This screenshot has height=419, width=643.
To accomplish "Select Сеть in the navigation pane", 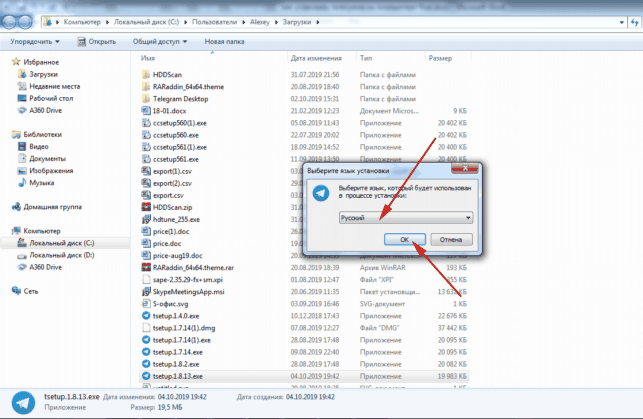I will tap(31, 291).
